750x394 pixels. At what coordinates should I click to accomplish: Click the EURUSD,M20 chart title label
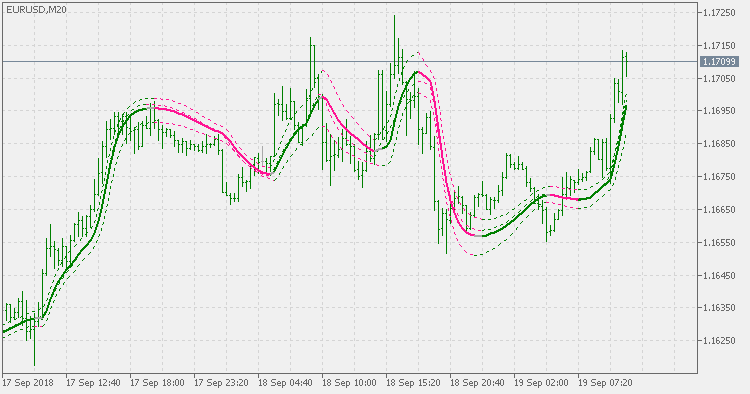36,10
